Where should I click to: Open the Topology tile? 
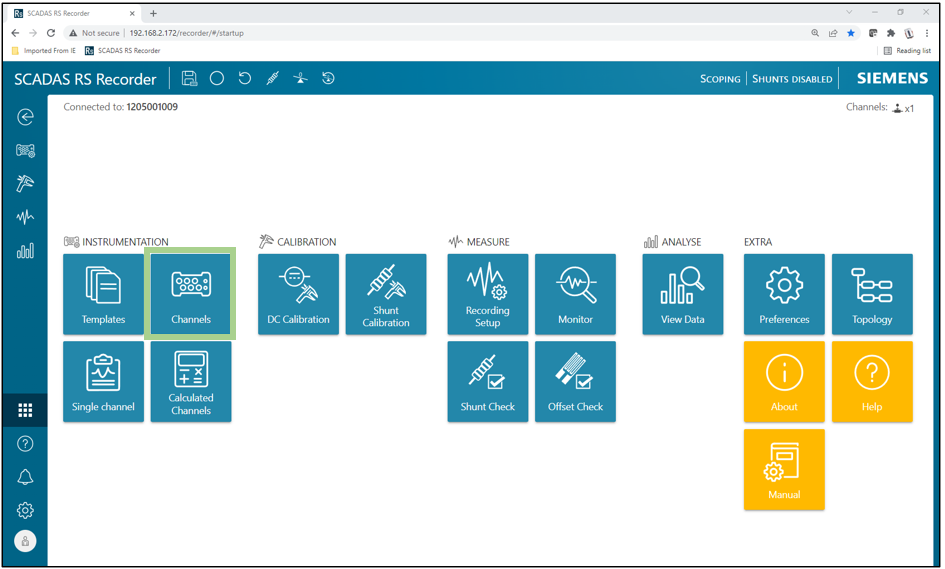[872, 294]
